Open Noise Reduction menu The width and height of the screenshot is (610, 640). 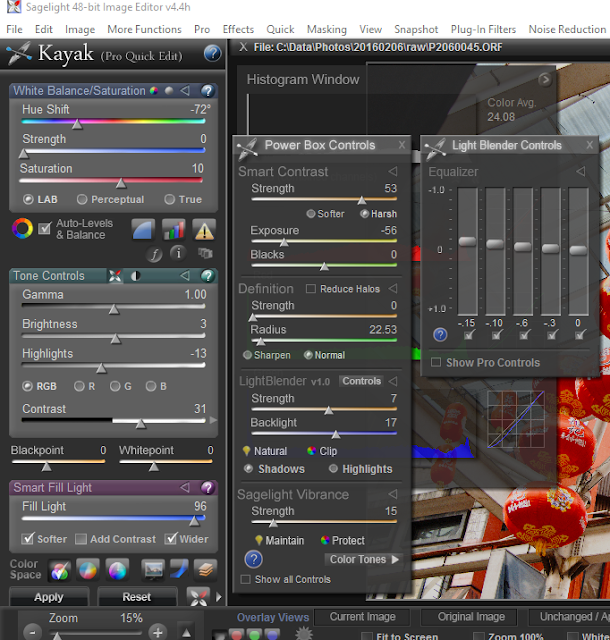(567, 29)
